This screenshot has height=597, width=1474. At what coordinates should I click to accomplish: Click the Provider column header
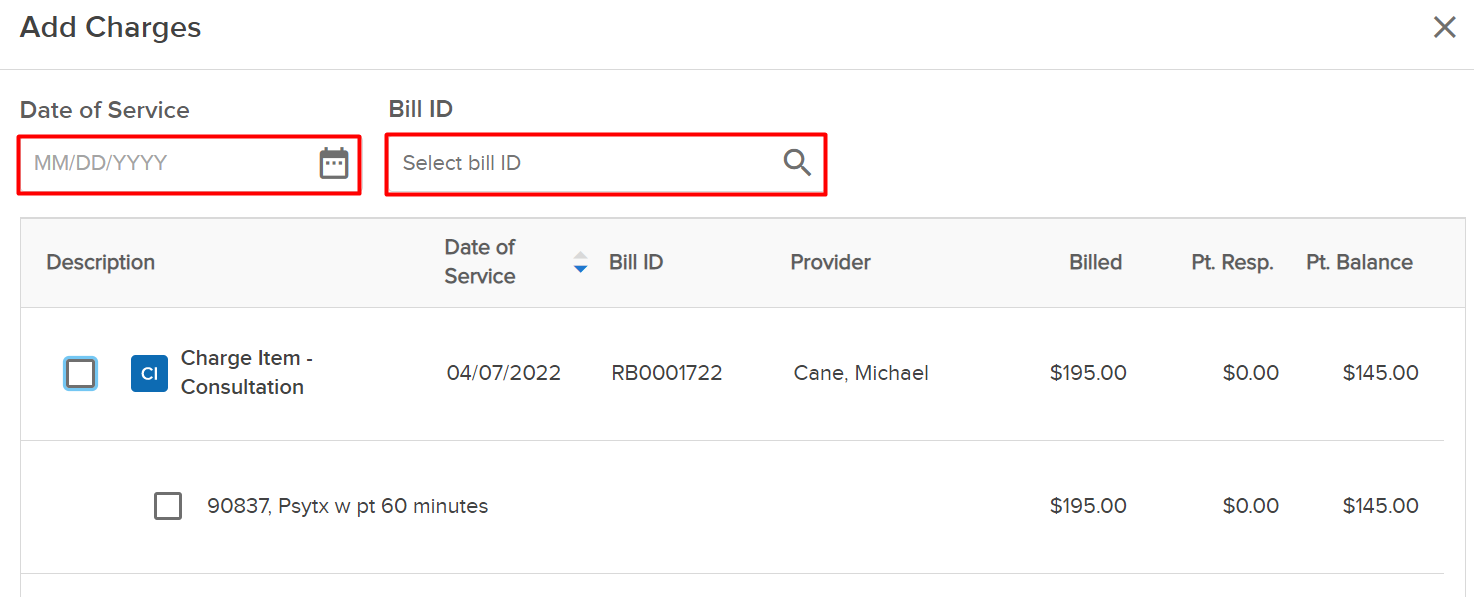click(830, 262)
